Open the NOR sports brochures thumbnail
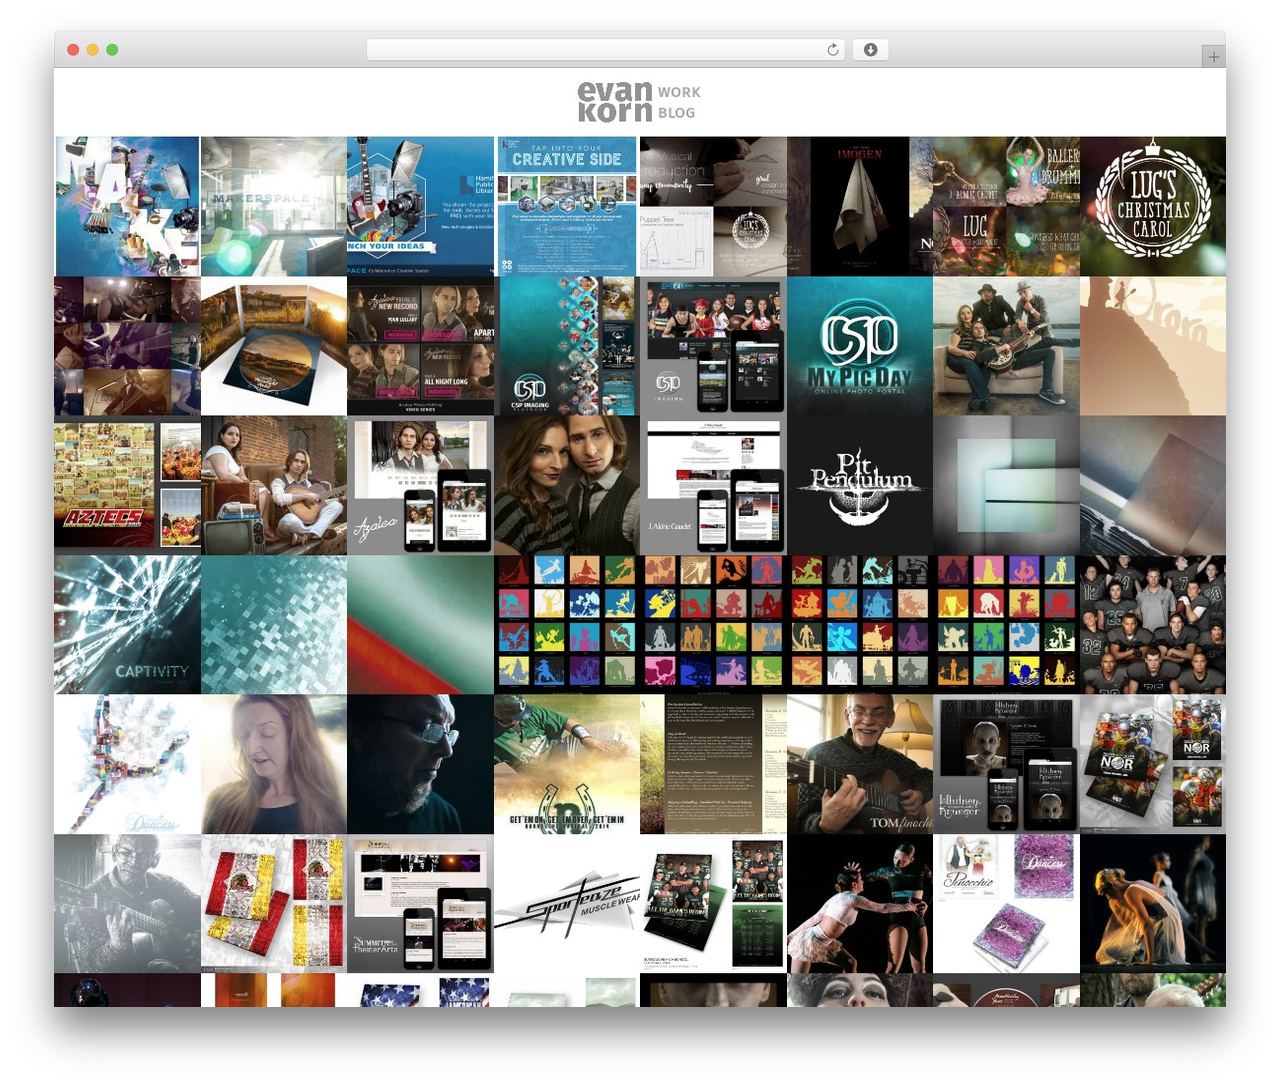The image size is (1280, 1084). coord(1153,764)
